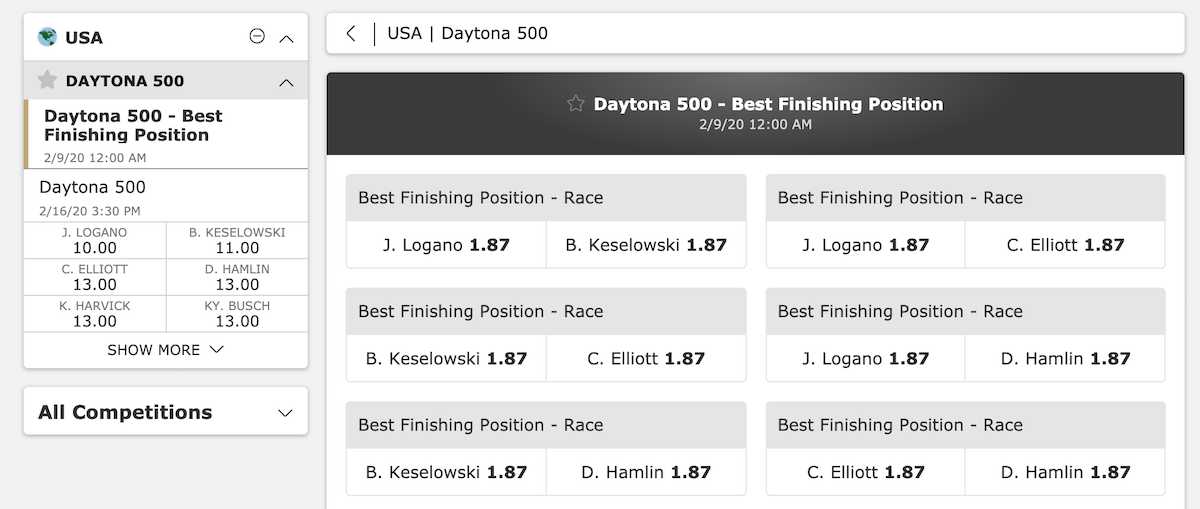The height and width of the screenshot is (509, 1200).
Task: Select C. Elliott 1.87 versus D. Hamlin
Action: tap(865, 473)
